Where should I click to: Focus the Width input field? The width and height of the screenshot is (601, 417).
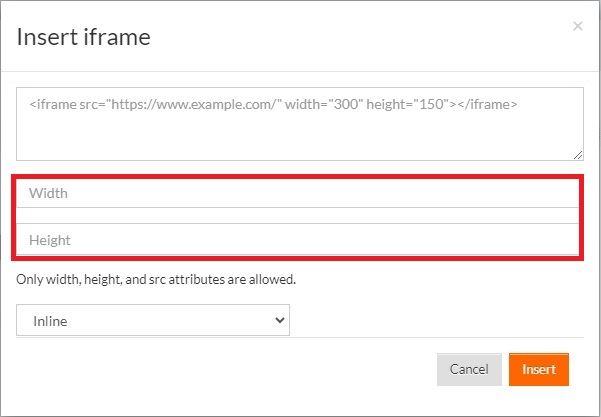click(x=297, y=193)
